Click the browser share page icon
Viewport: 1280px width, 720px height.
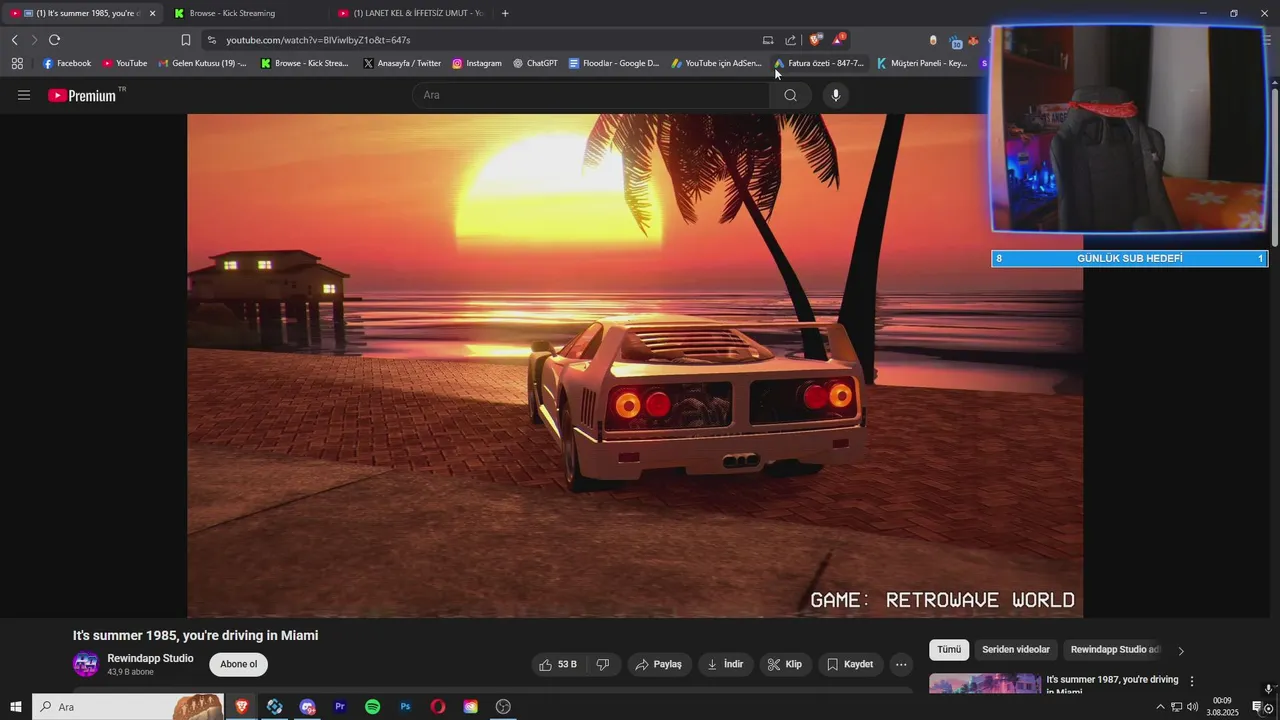pos(791,40)
